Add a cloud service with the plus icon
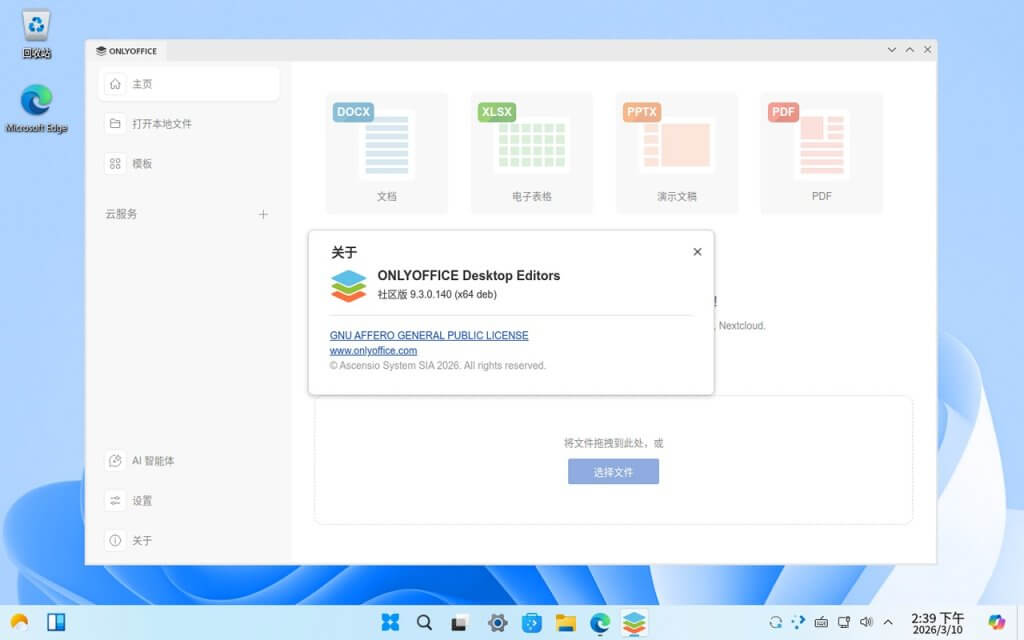Screen dimensions: 1024x640 pyautogui.click(x=263, y=214)
